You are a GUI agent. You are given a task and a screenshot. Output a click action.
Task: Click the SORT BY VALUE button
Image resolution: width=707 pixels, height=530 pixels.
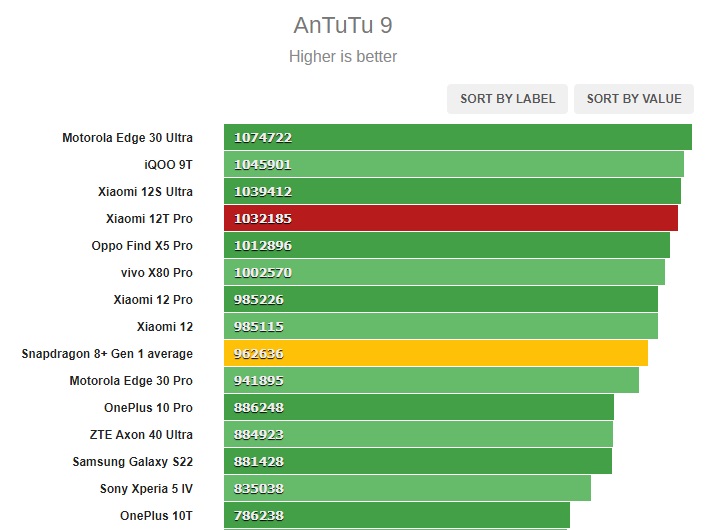[x=634, y=99]
